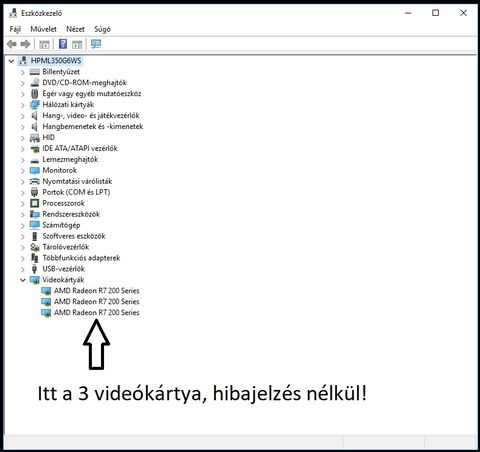Expand the Processzorok category
The height and width of the screenshot is (452, 480).
(x=23, y=203)
